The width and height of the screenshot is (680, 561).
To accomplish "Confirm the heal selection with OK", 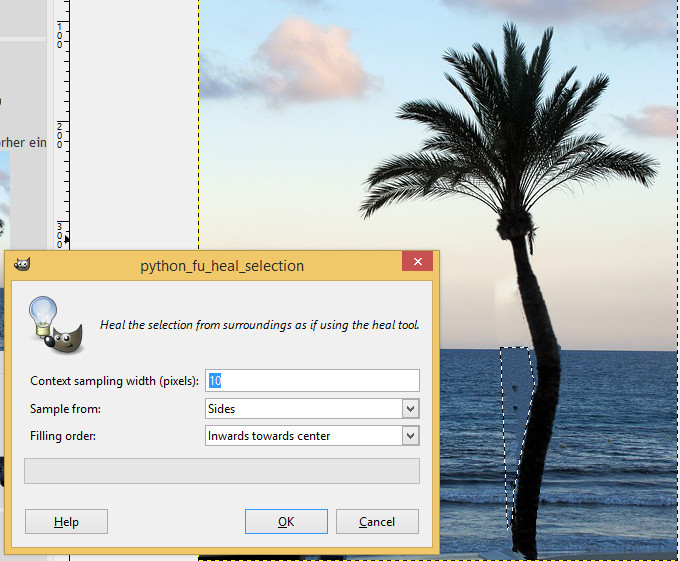I will coord(286,522).
